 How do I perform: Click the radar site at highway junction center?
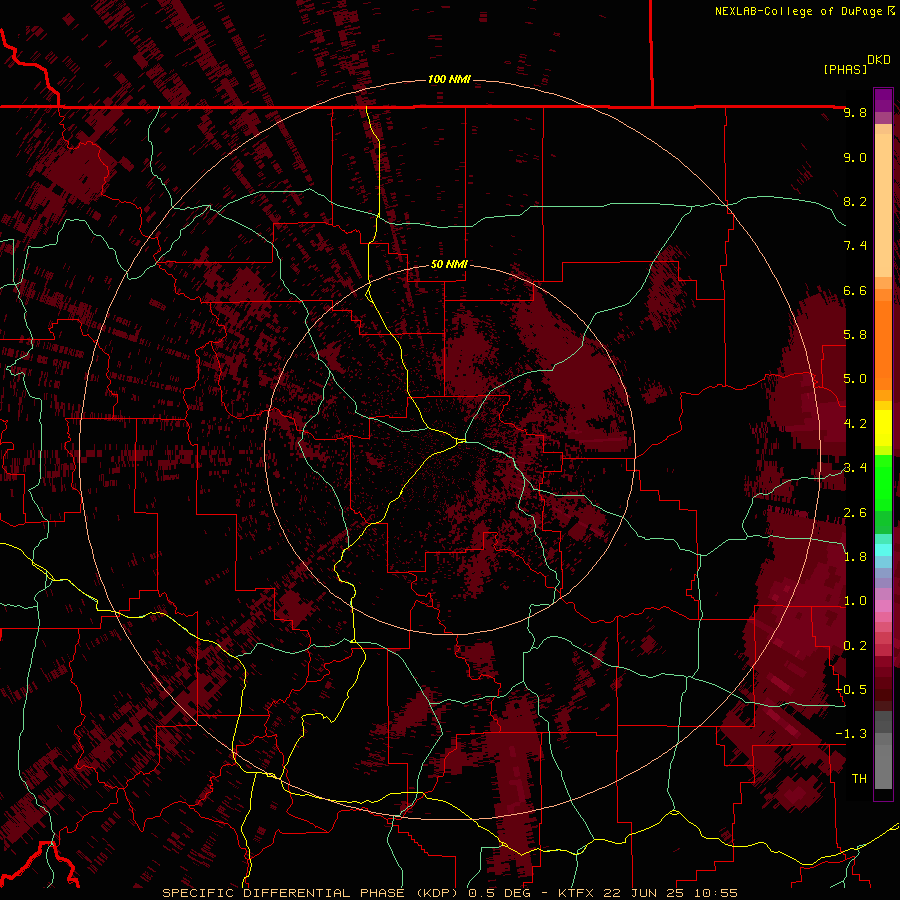[461, 440]
